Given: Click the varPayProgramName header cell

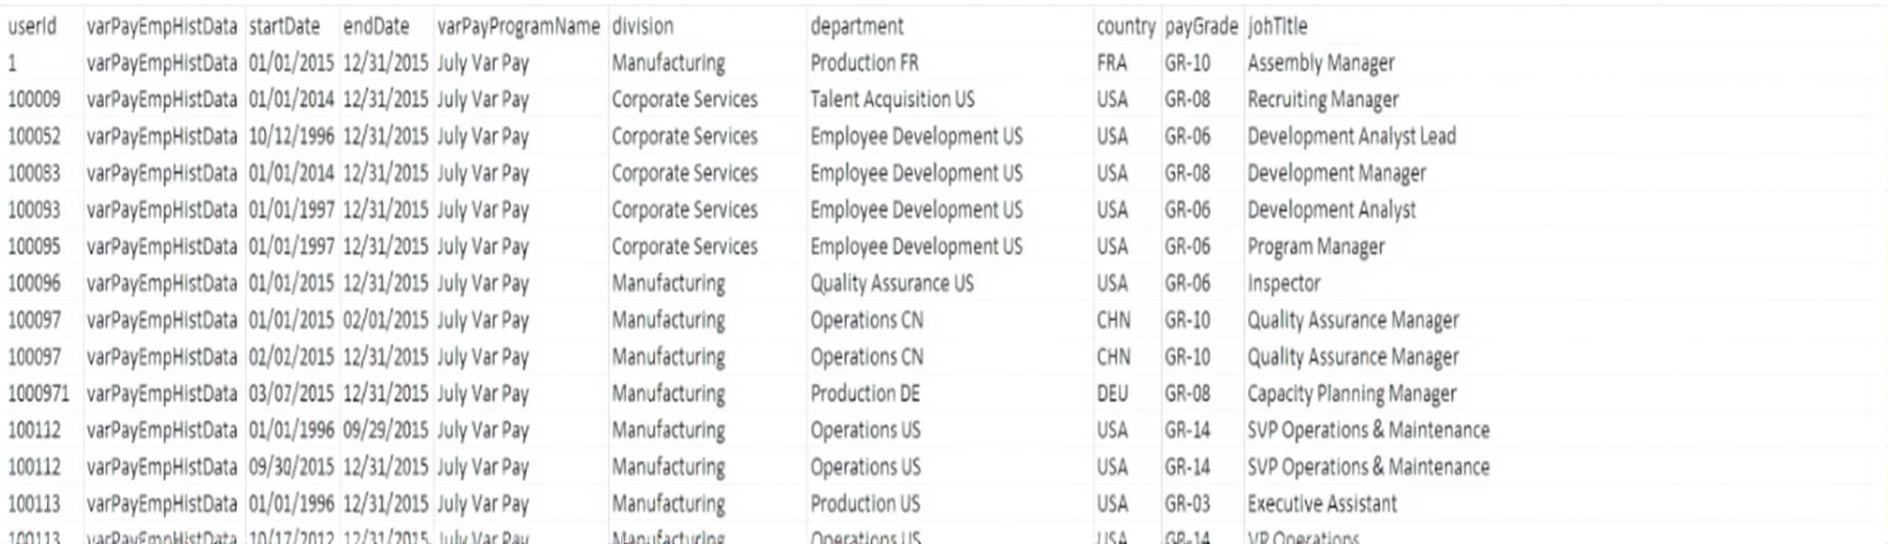Looking at the screenshot, I should pos(518,27).
